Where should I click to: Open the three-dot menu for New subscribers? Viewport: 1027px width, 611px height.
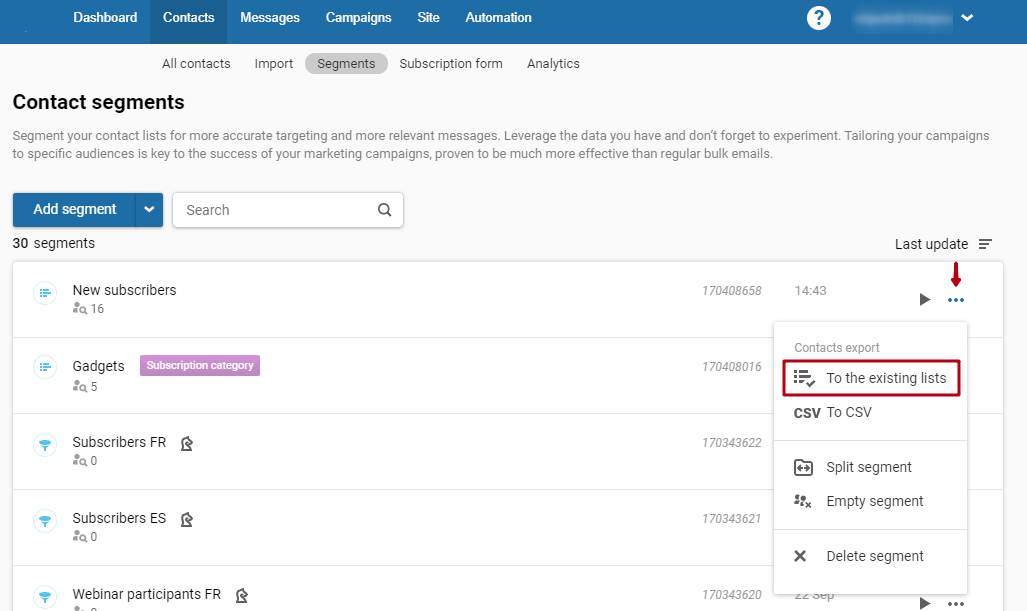(956, 300)
